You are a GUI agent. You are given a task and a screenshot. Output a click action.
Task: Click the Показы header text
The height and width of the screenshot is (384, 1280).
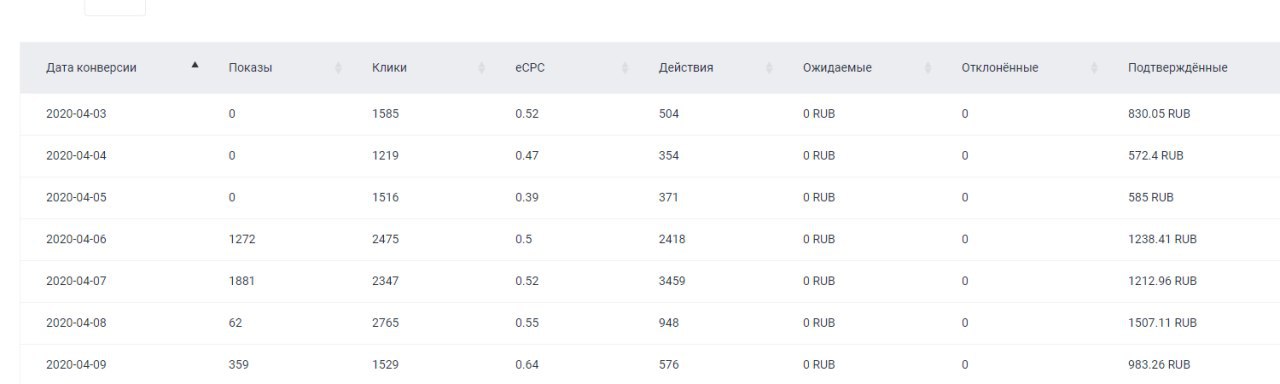click(x=250, y=67)
